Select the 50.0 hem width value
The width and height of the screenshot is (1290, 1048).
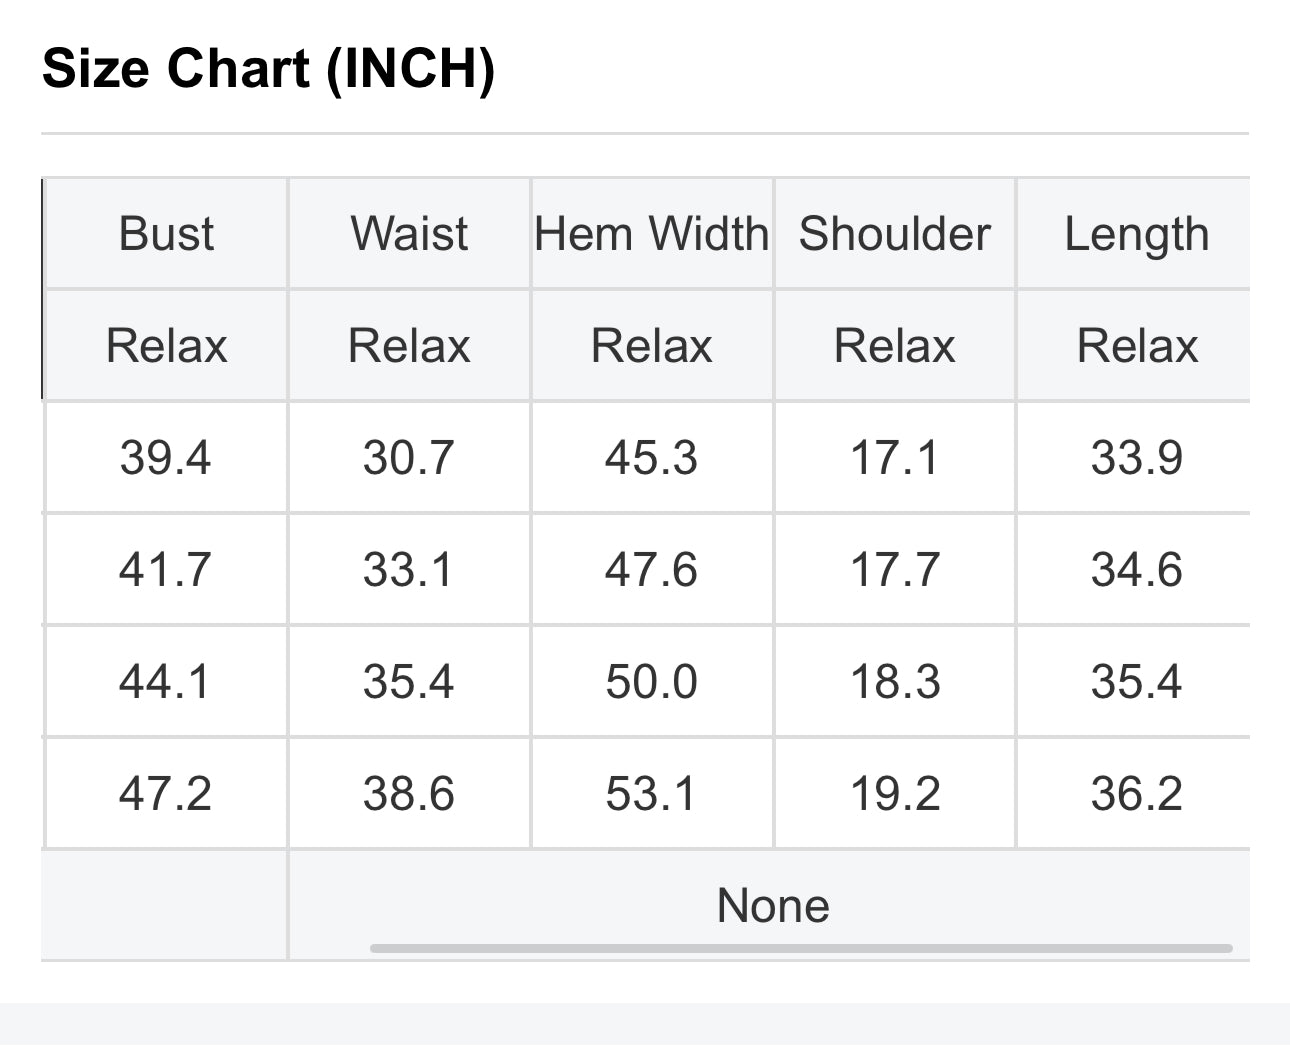click(x=652, y=682)
